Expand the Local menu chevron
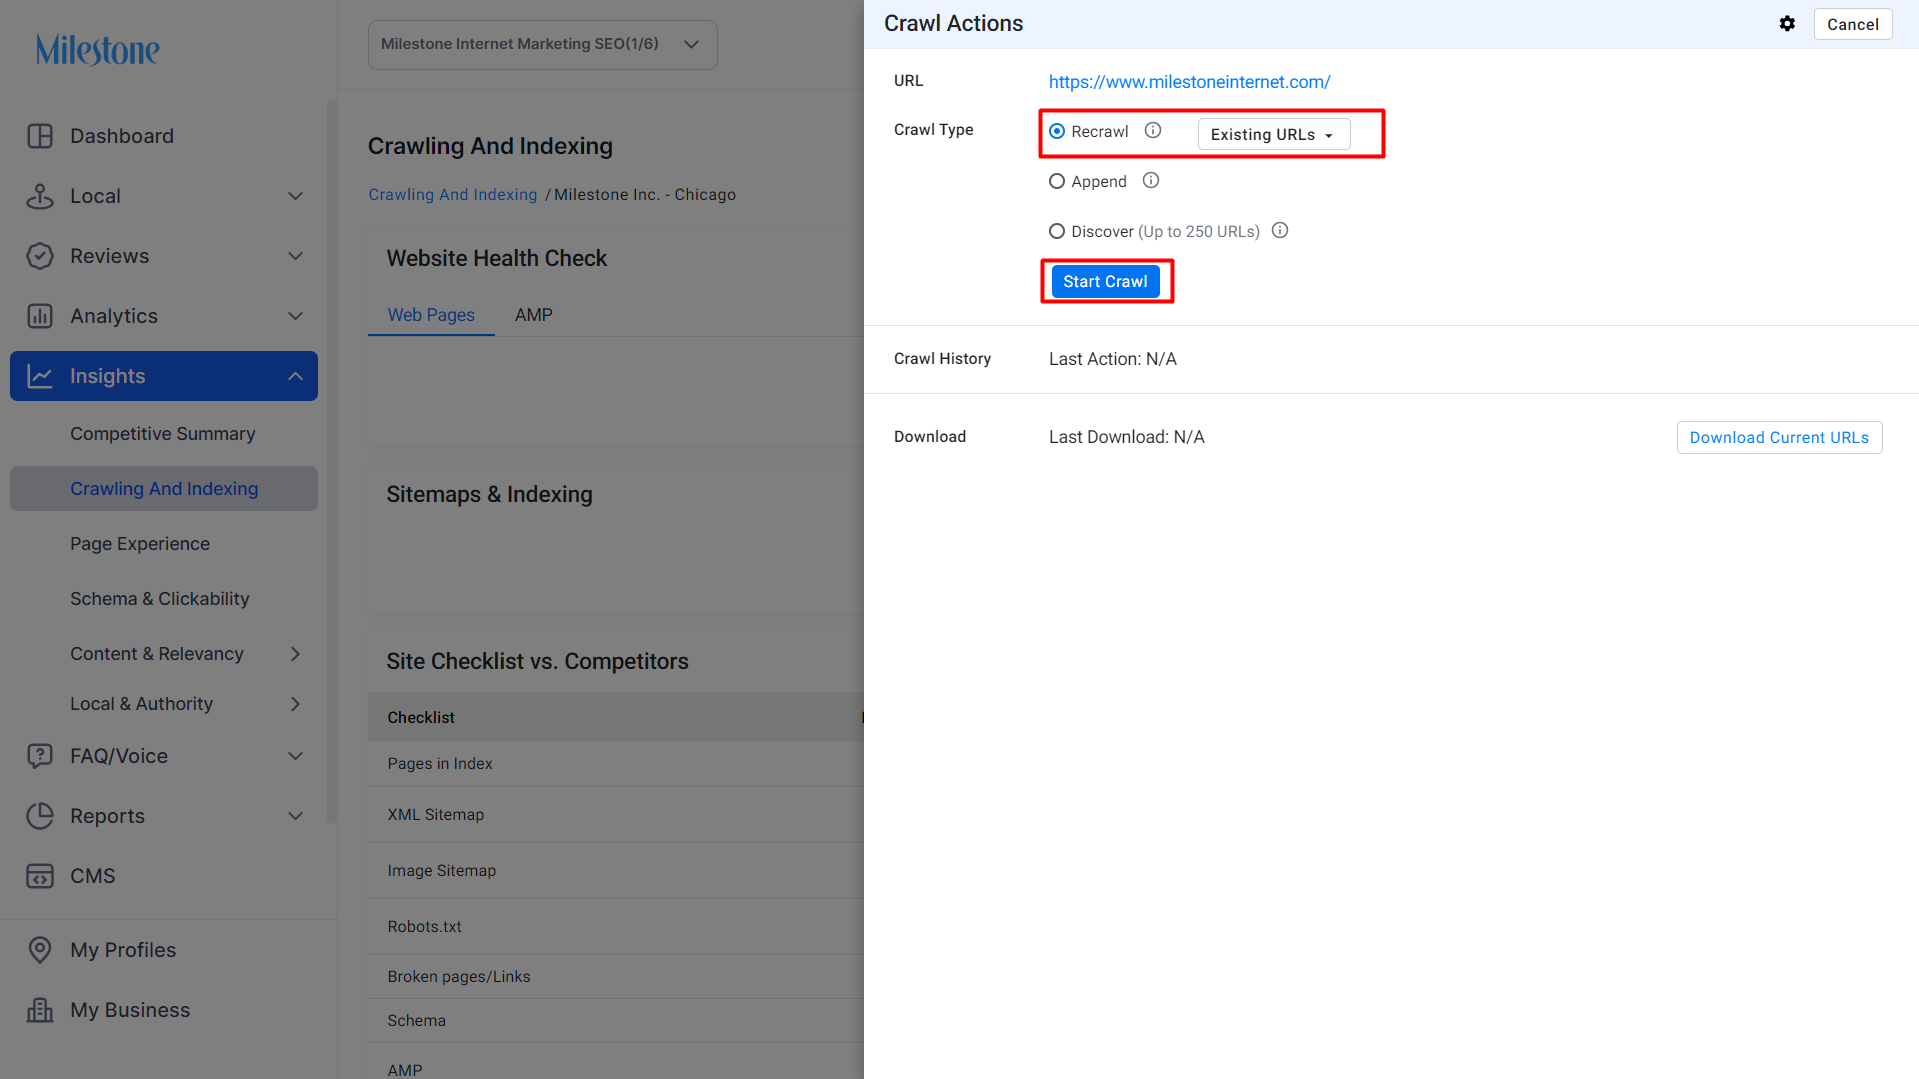1919x1079 pixels. [x=295, y=196]
